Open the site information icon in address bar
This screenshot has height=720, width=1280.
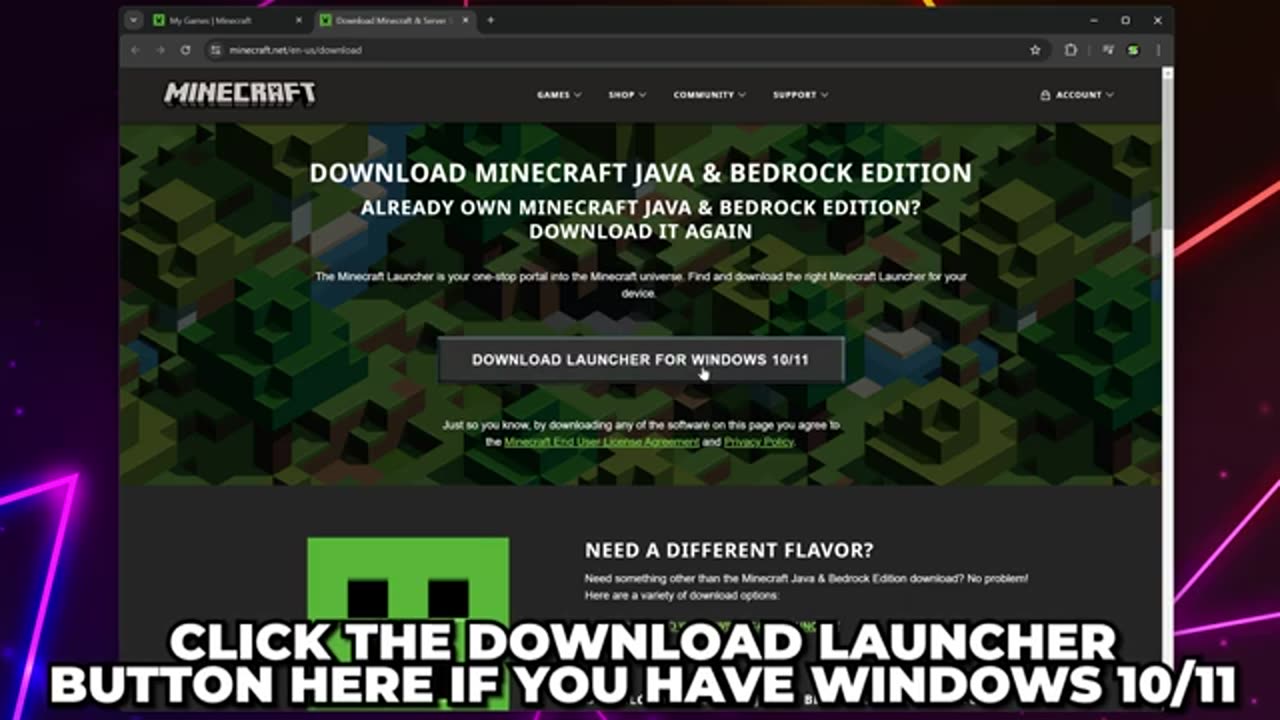click(215, 50)
